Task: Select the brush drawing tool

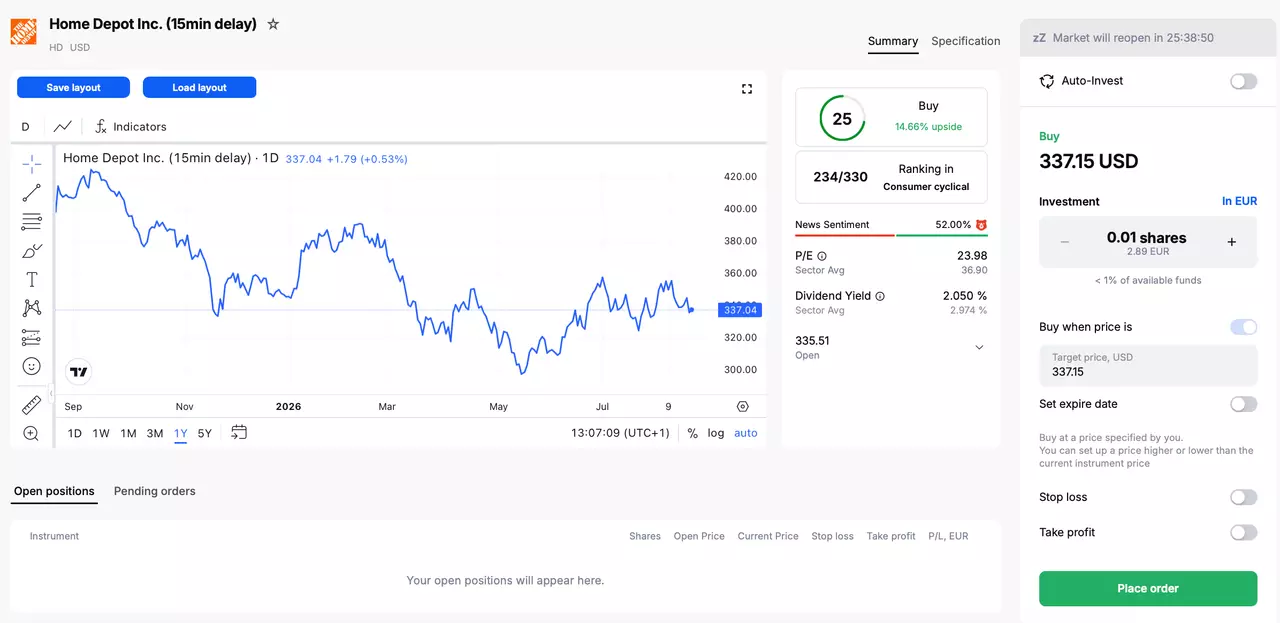Action: tap(32, 251)
